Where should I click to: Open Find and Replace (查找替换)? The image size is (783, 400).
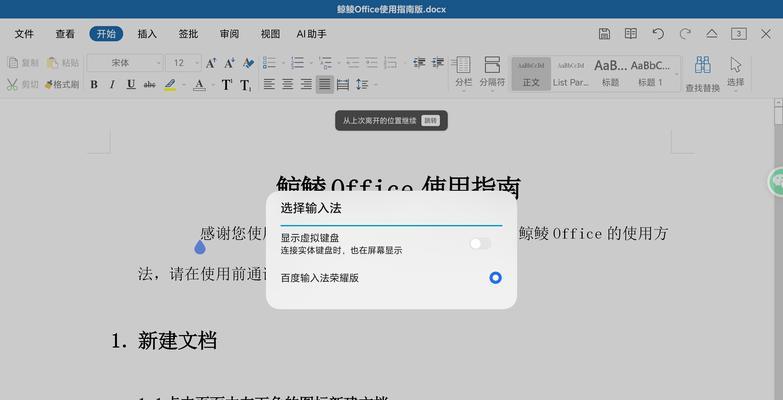703,74
